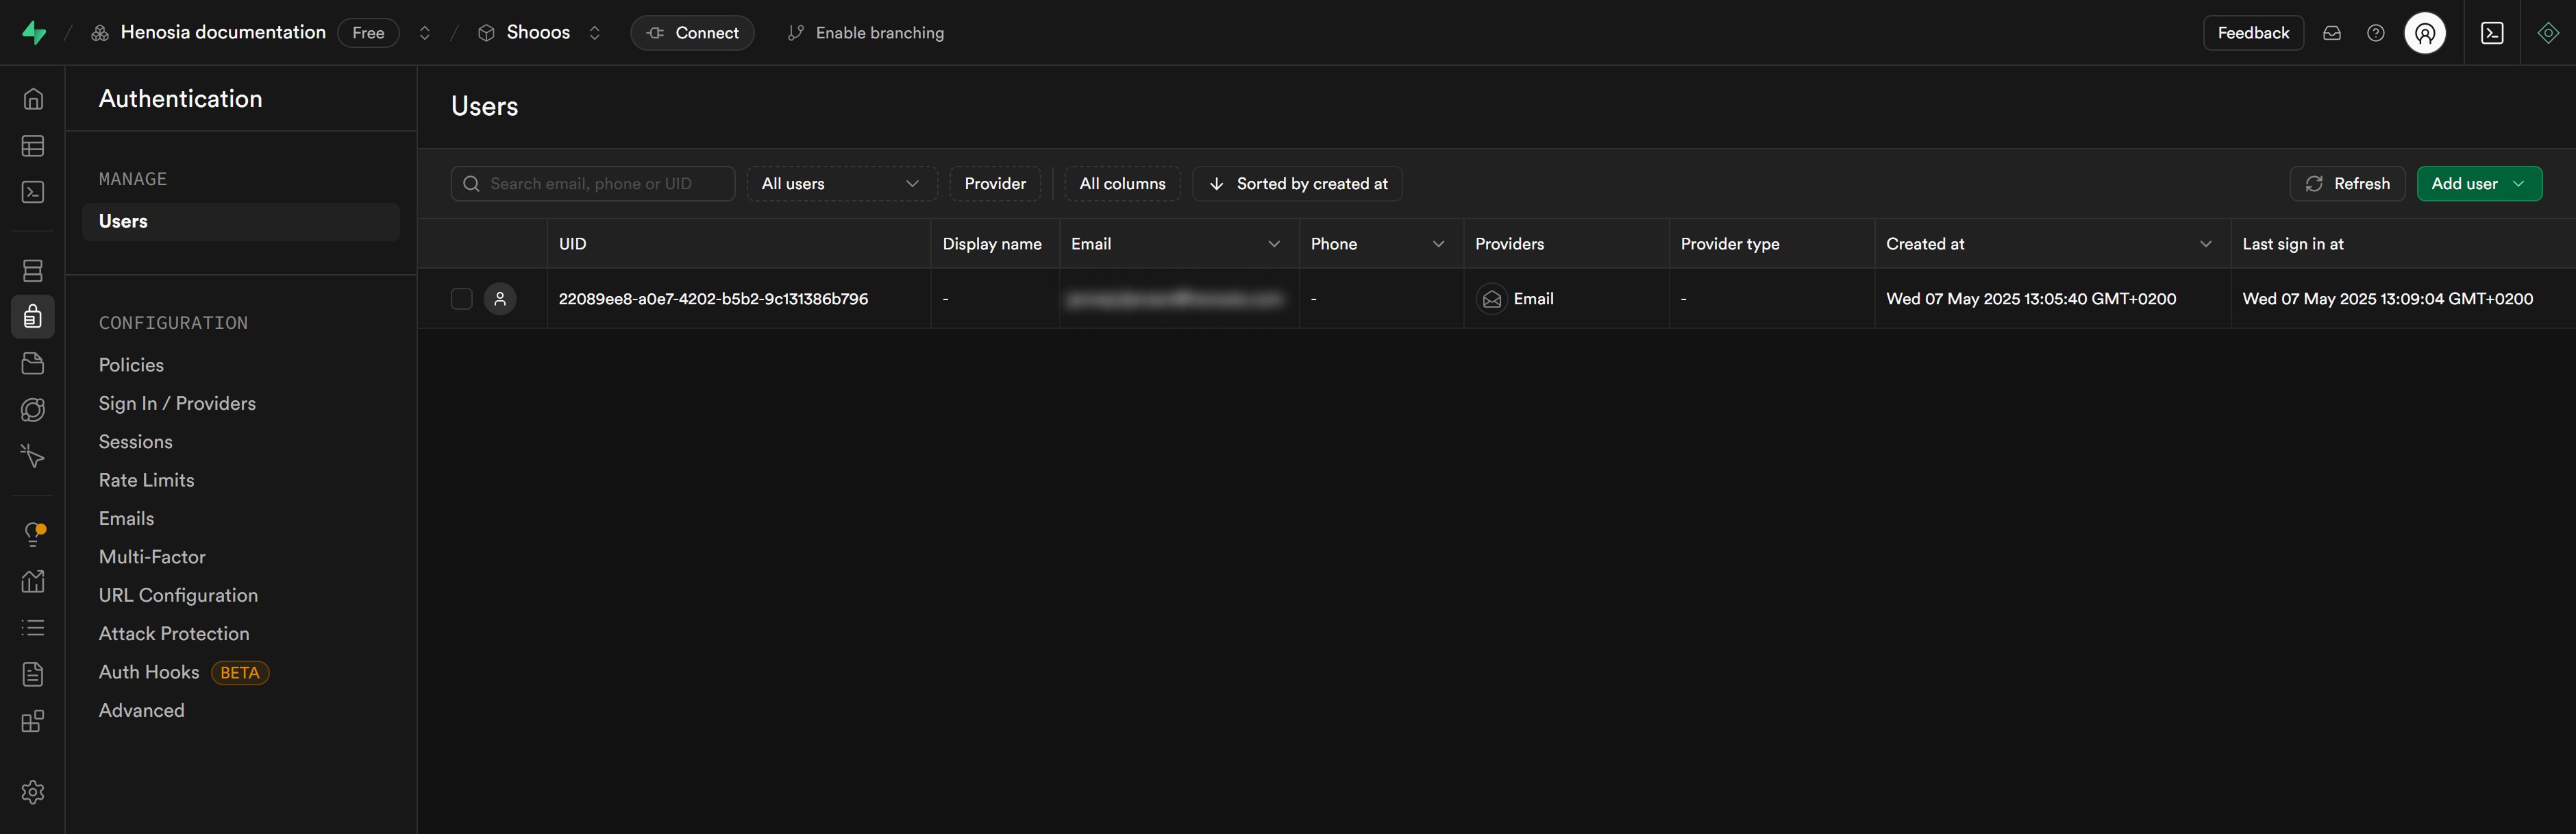Open API Docs document icon in sidebar
2576x834 pixels.
33,674
